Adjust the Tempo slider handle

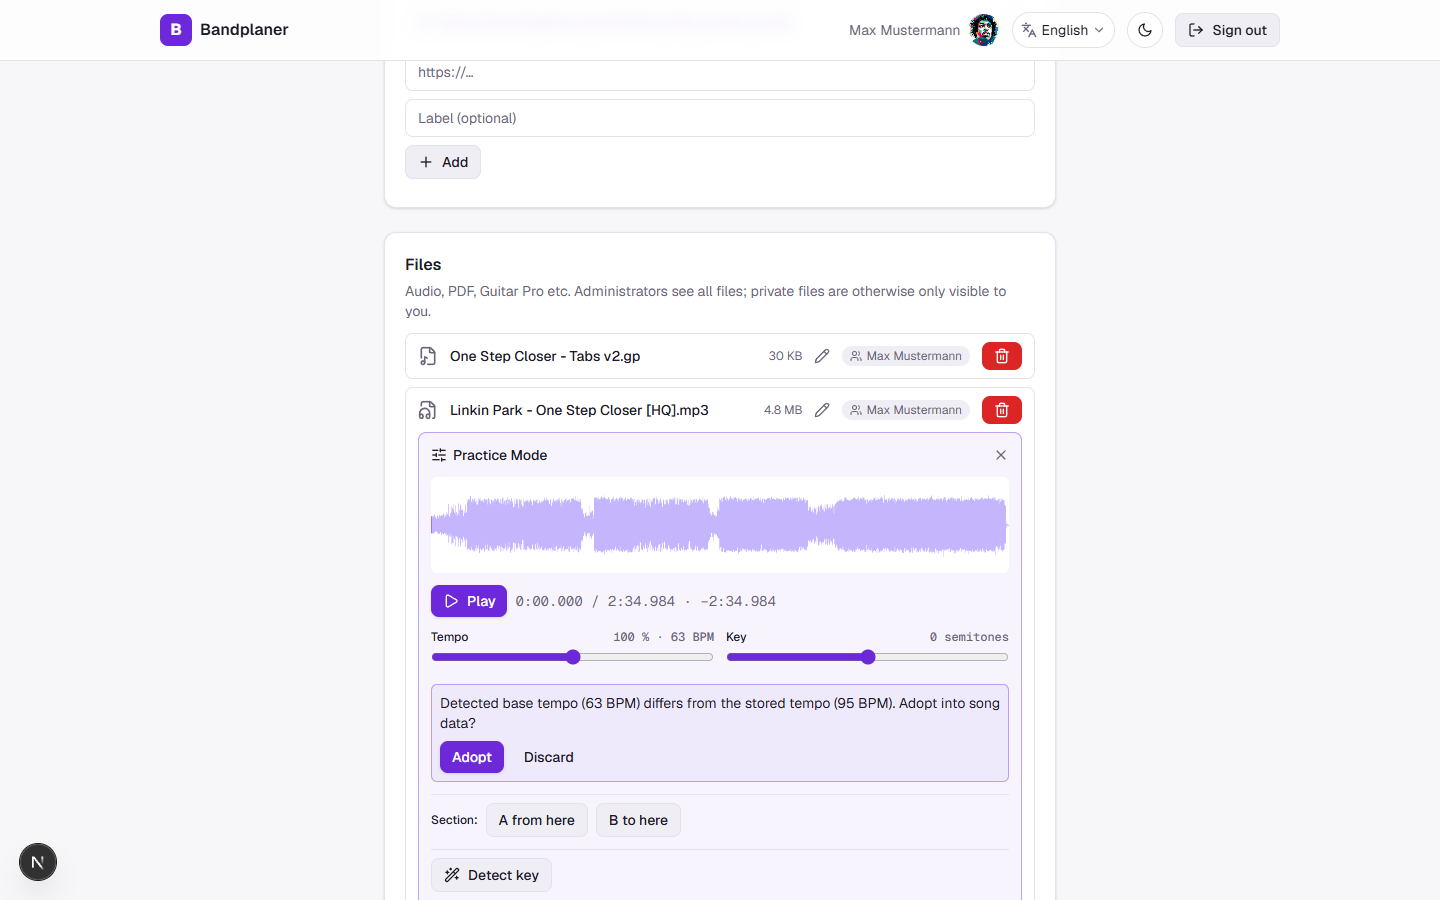click(x=573, y=657)
